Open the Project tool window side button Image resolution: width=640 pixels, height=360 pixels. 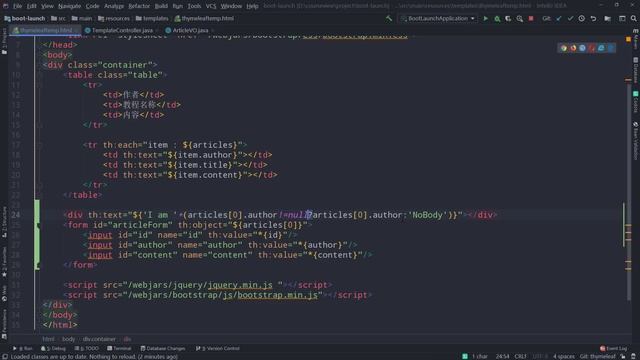coord(4,42)
